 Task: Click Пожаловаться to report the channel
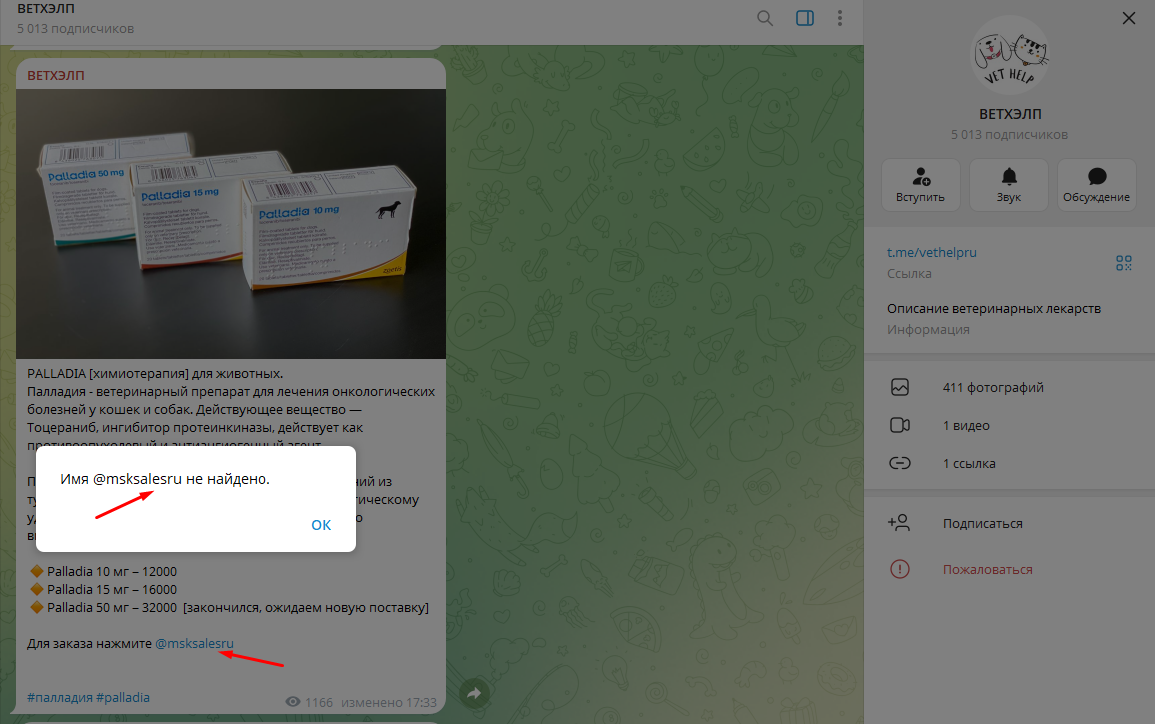1009,569
